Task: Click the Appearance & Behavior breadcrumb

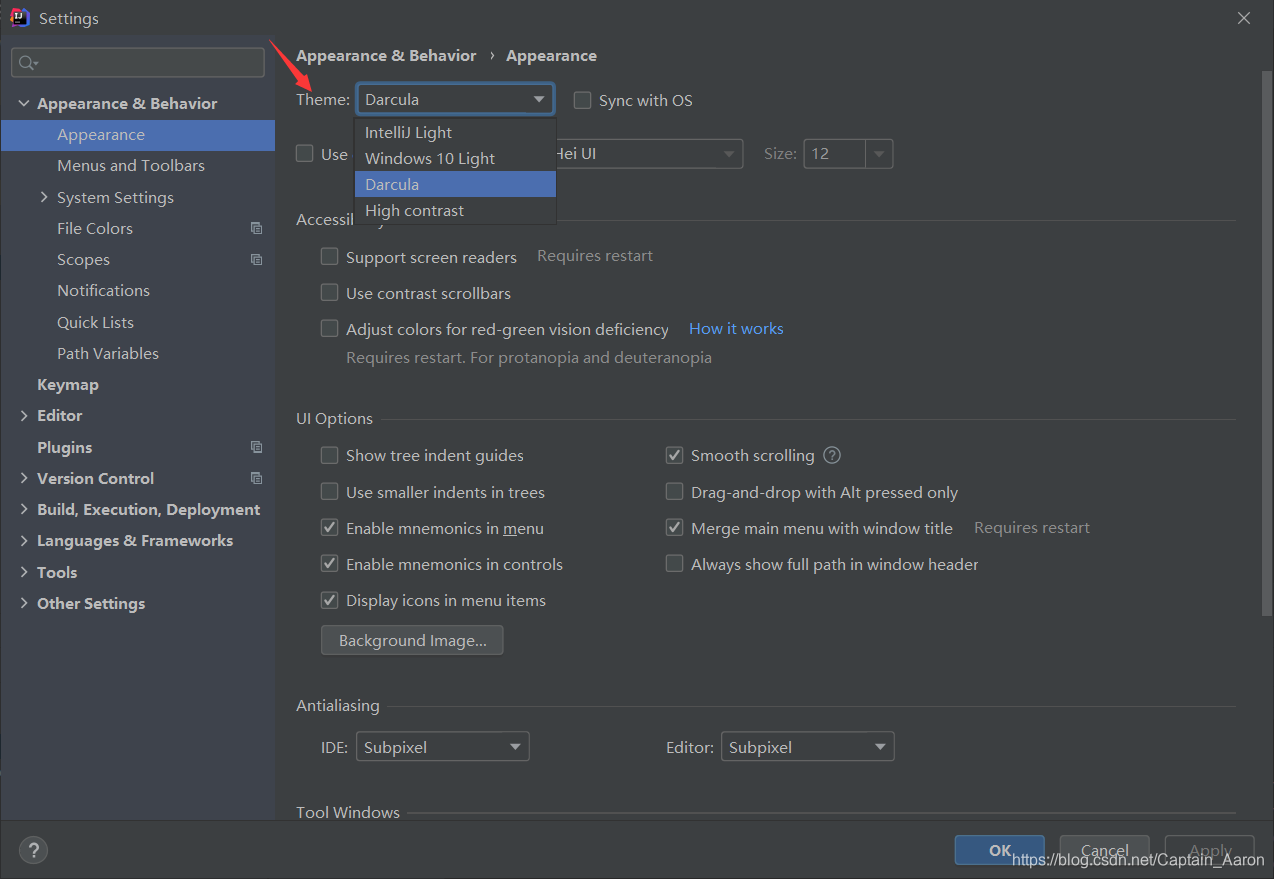Action: pyautogui.click(x=386, y=56)
